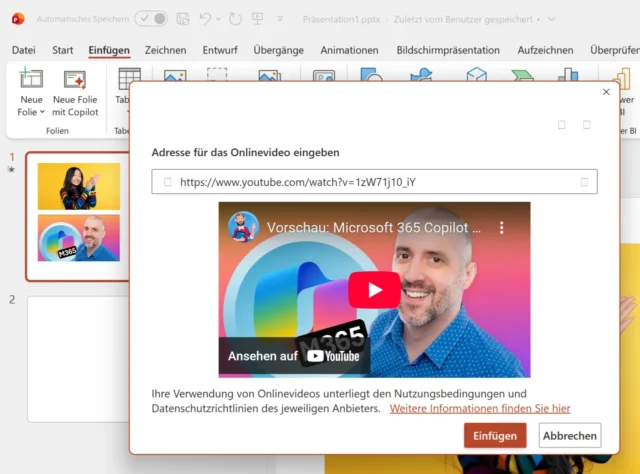Select the Einfügen ribbon tab
The width and height of the screenshot is (640, 474).
109,50
